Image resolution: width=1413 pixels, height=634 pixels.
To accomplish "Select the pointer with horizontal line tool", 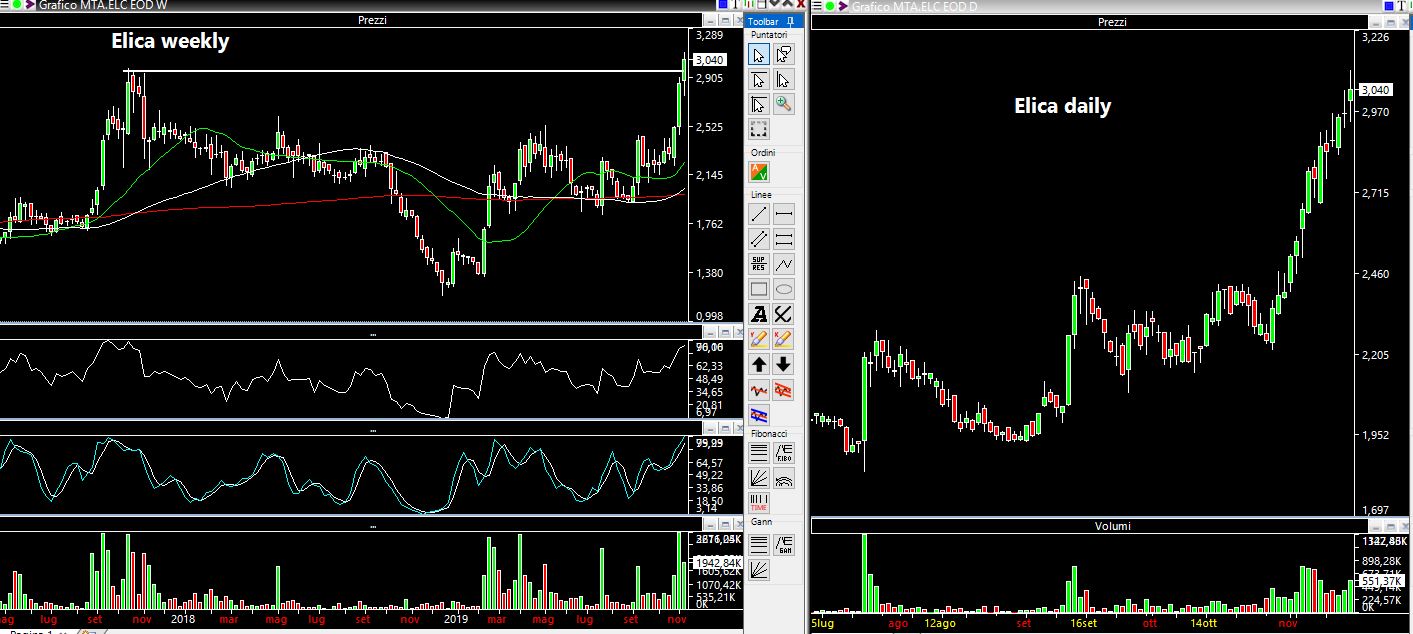I will (x=759, y=79).
